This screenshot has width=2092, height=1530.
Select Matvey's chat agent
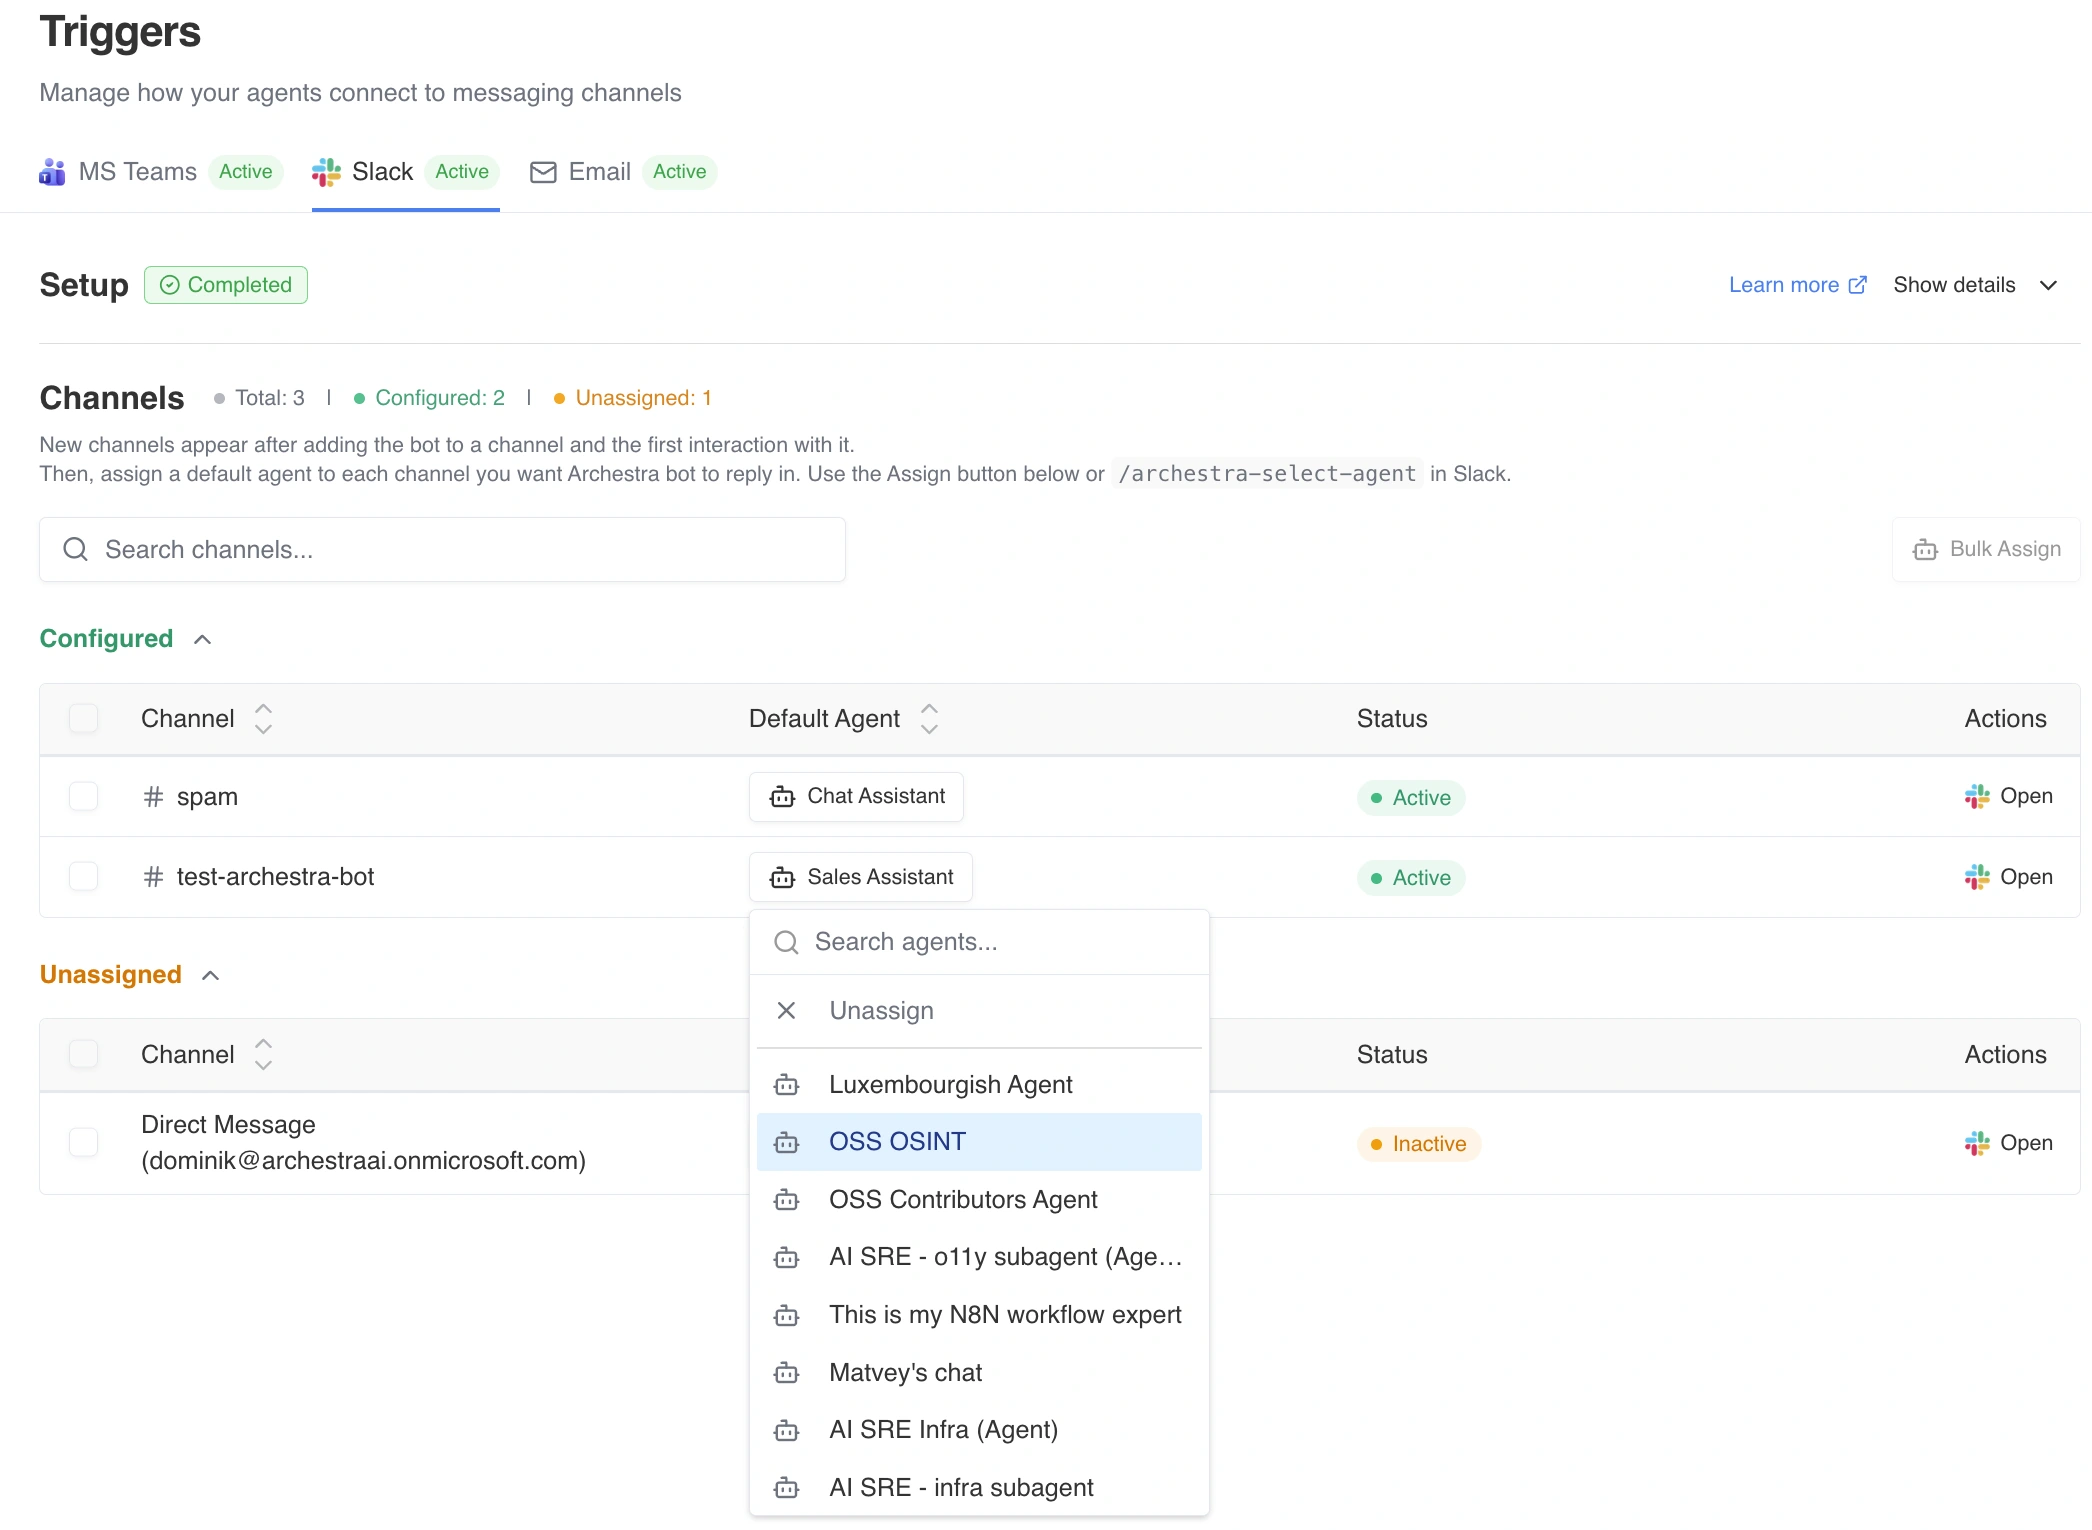tap(979, 1373)
